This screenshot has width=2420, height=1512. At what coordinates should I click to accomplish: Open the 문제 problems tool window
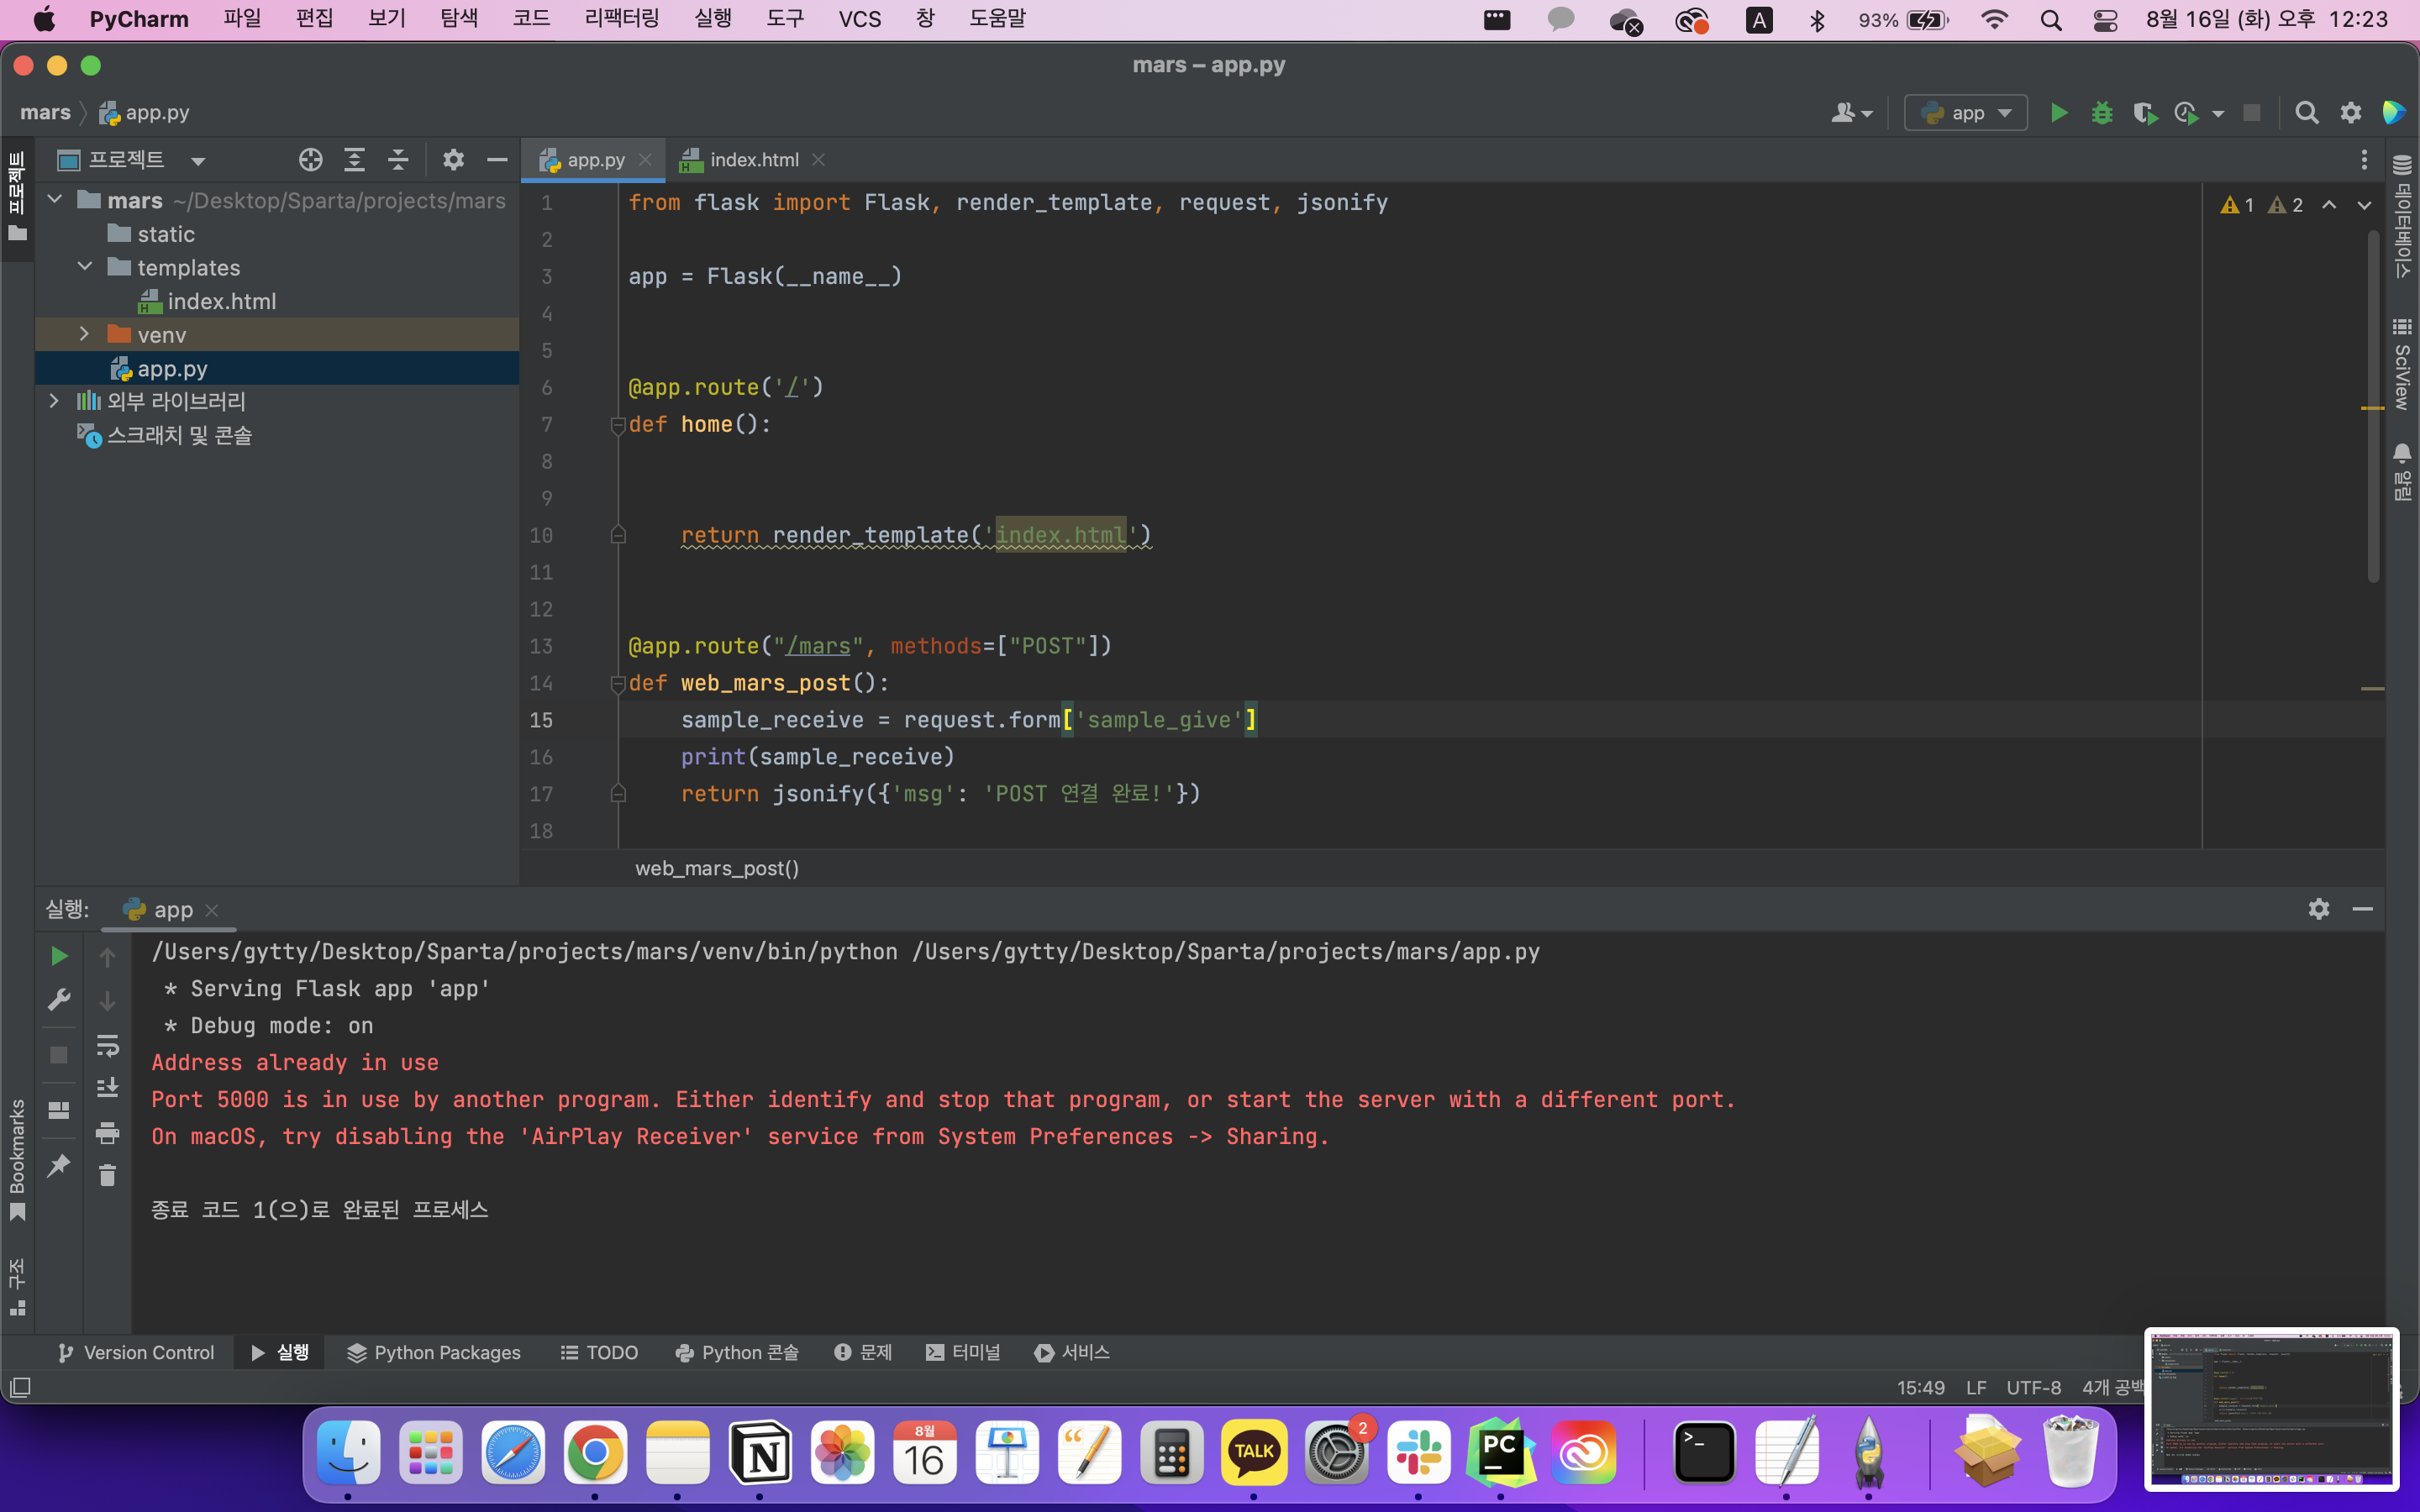pyautogui.click(x=863, y=1353)
